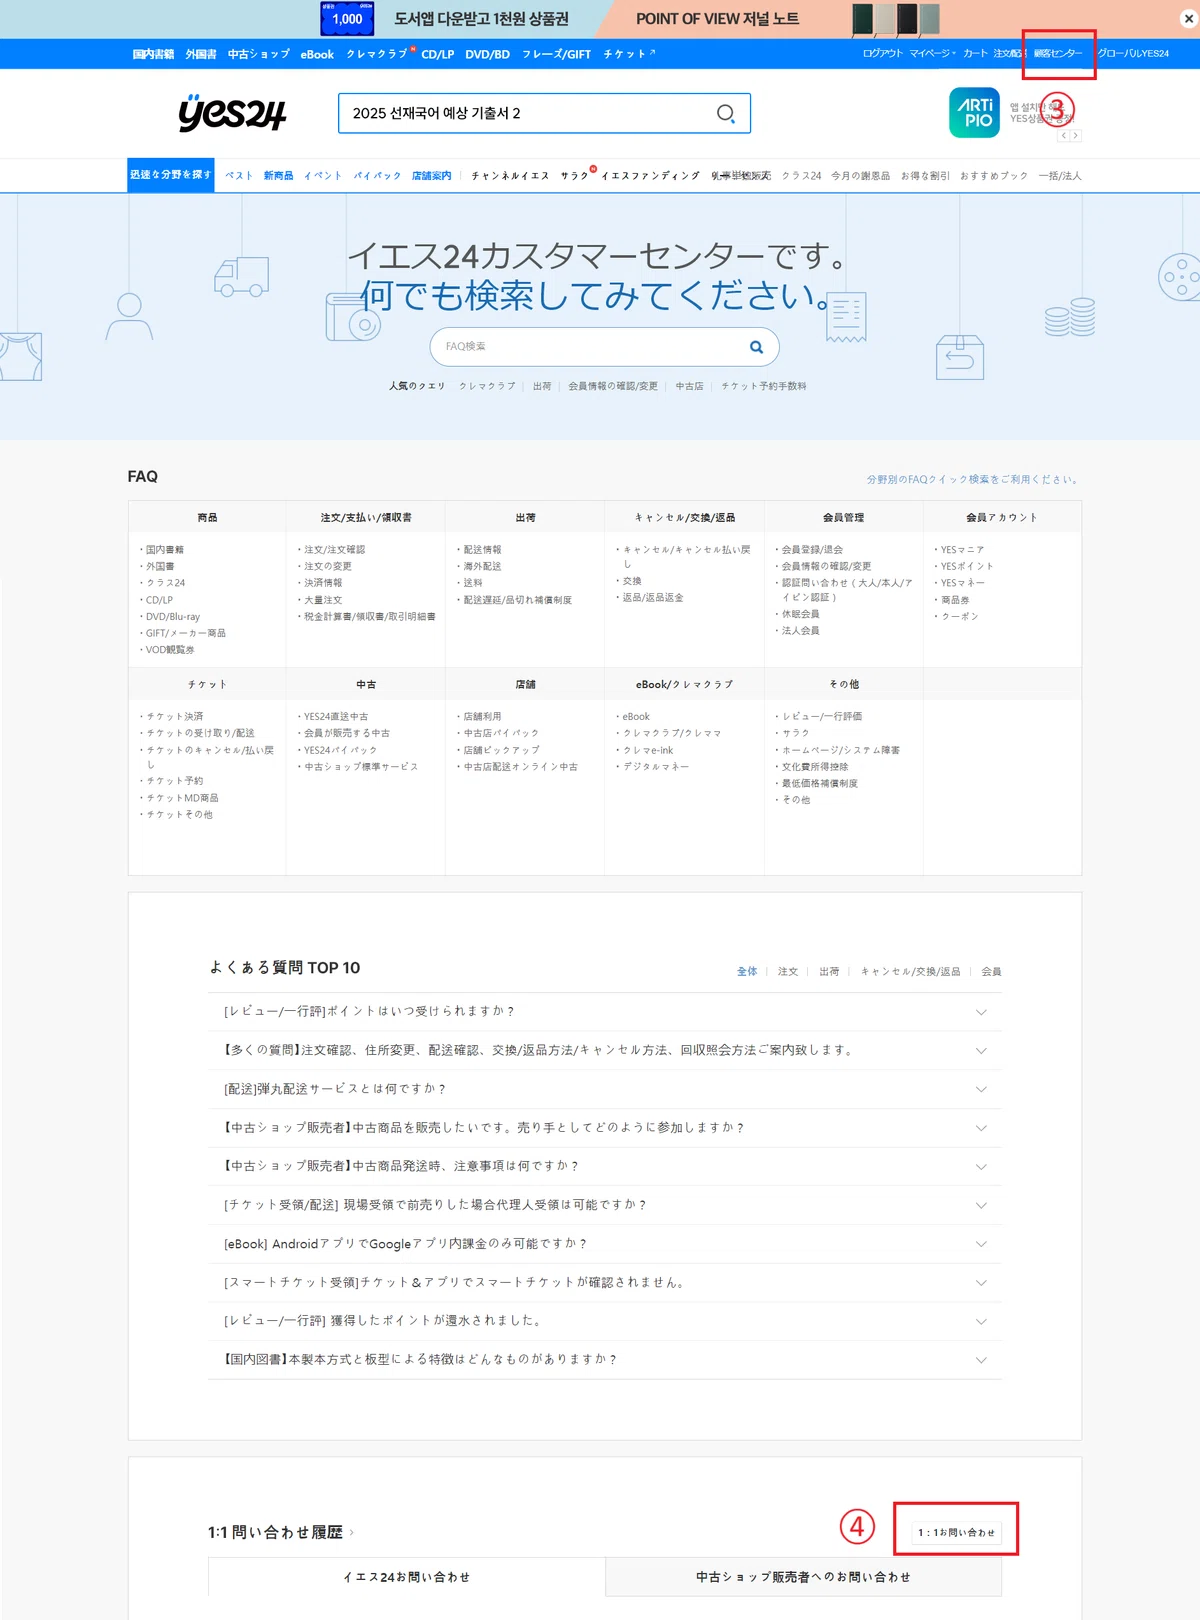Open FAQ item 休眠会員

[x=800, y=614]
